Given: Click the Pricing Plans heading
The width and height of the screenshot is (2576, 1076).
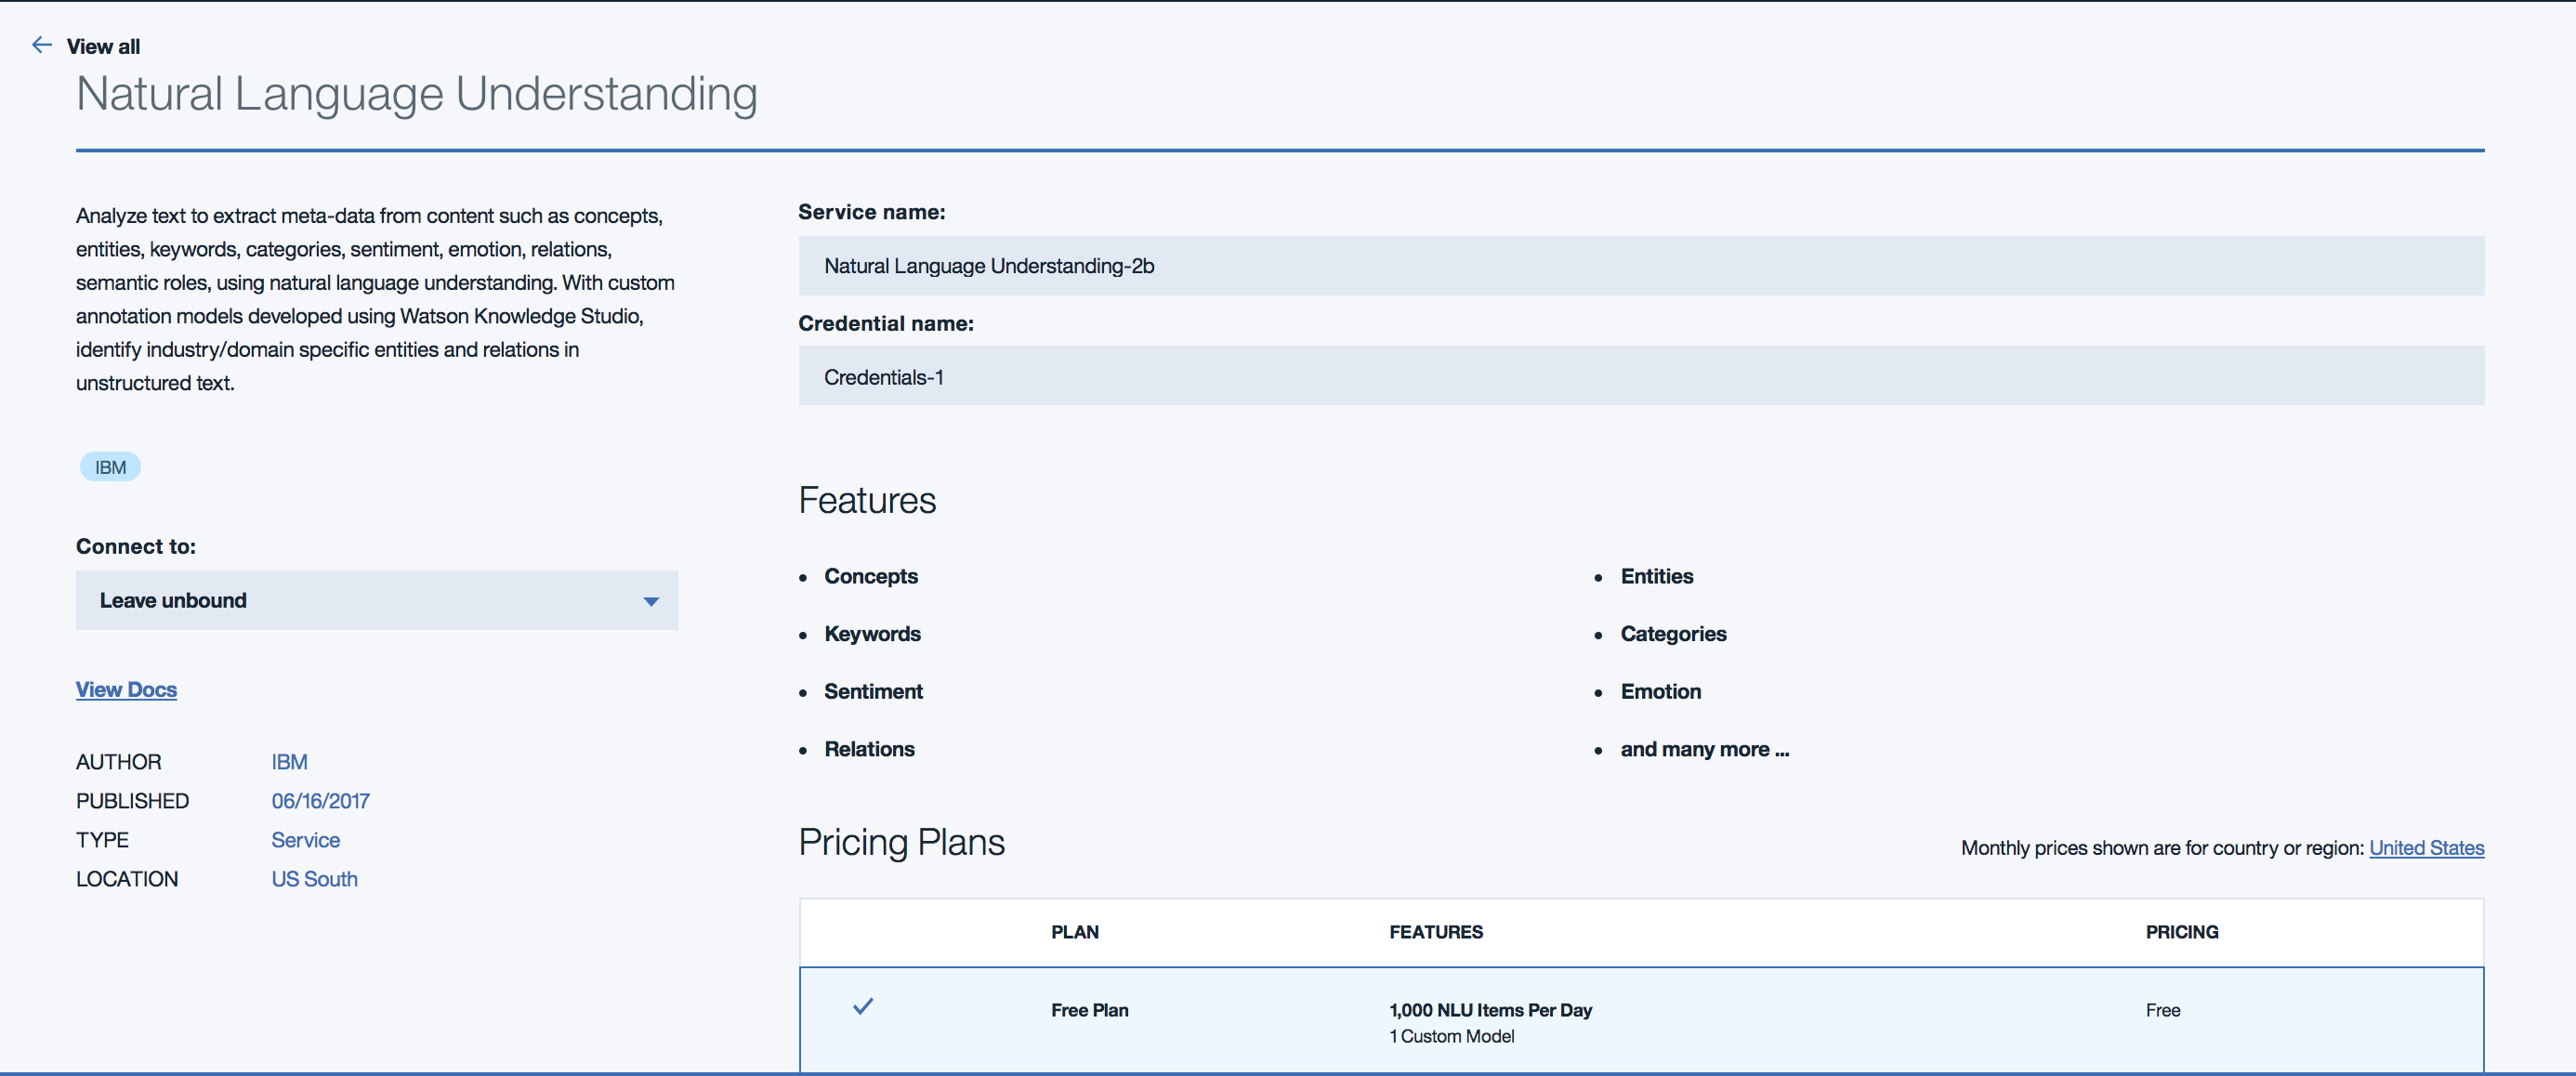Looking at the screenshot, I should click(x=901, y=842).
